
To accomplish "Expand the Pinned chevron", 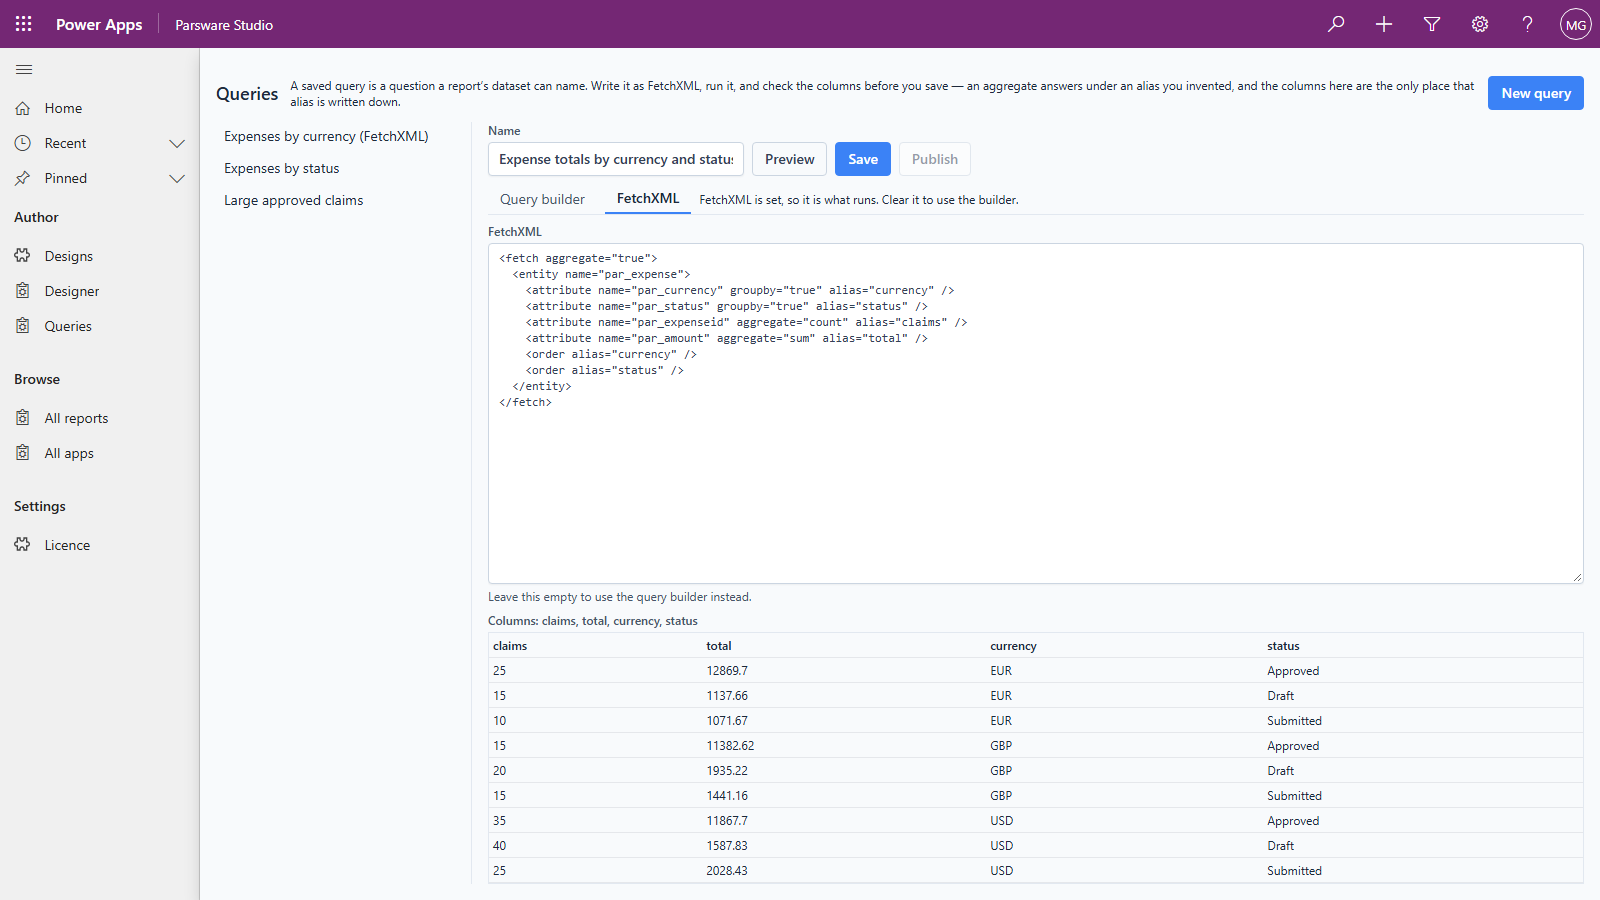I will click(x=177, y=178).
